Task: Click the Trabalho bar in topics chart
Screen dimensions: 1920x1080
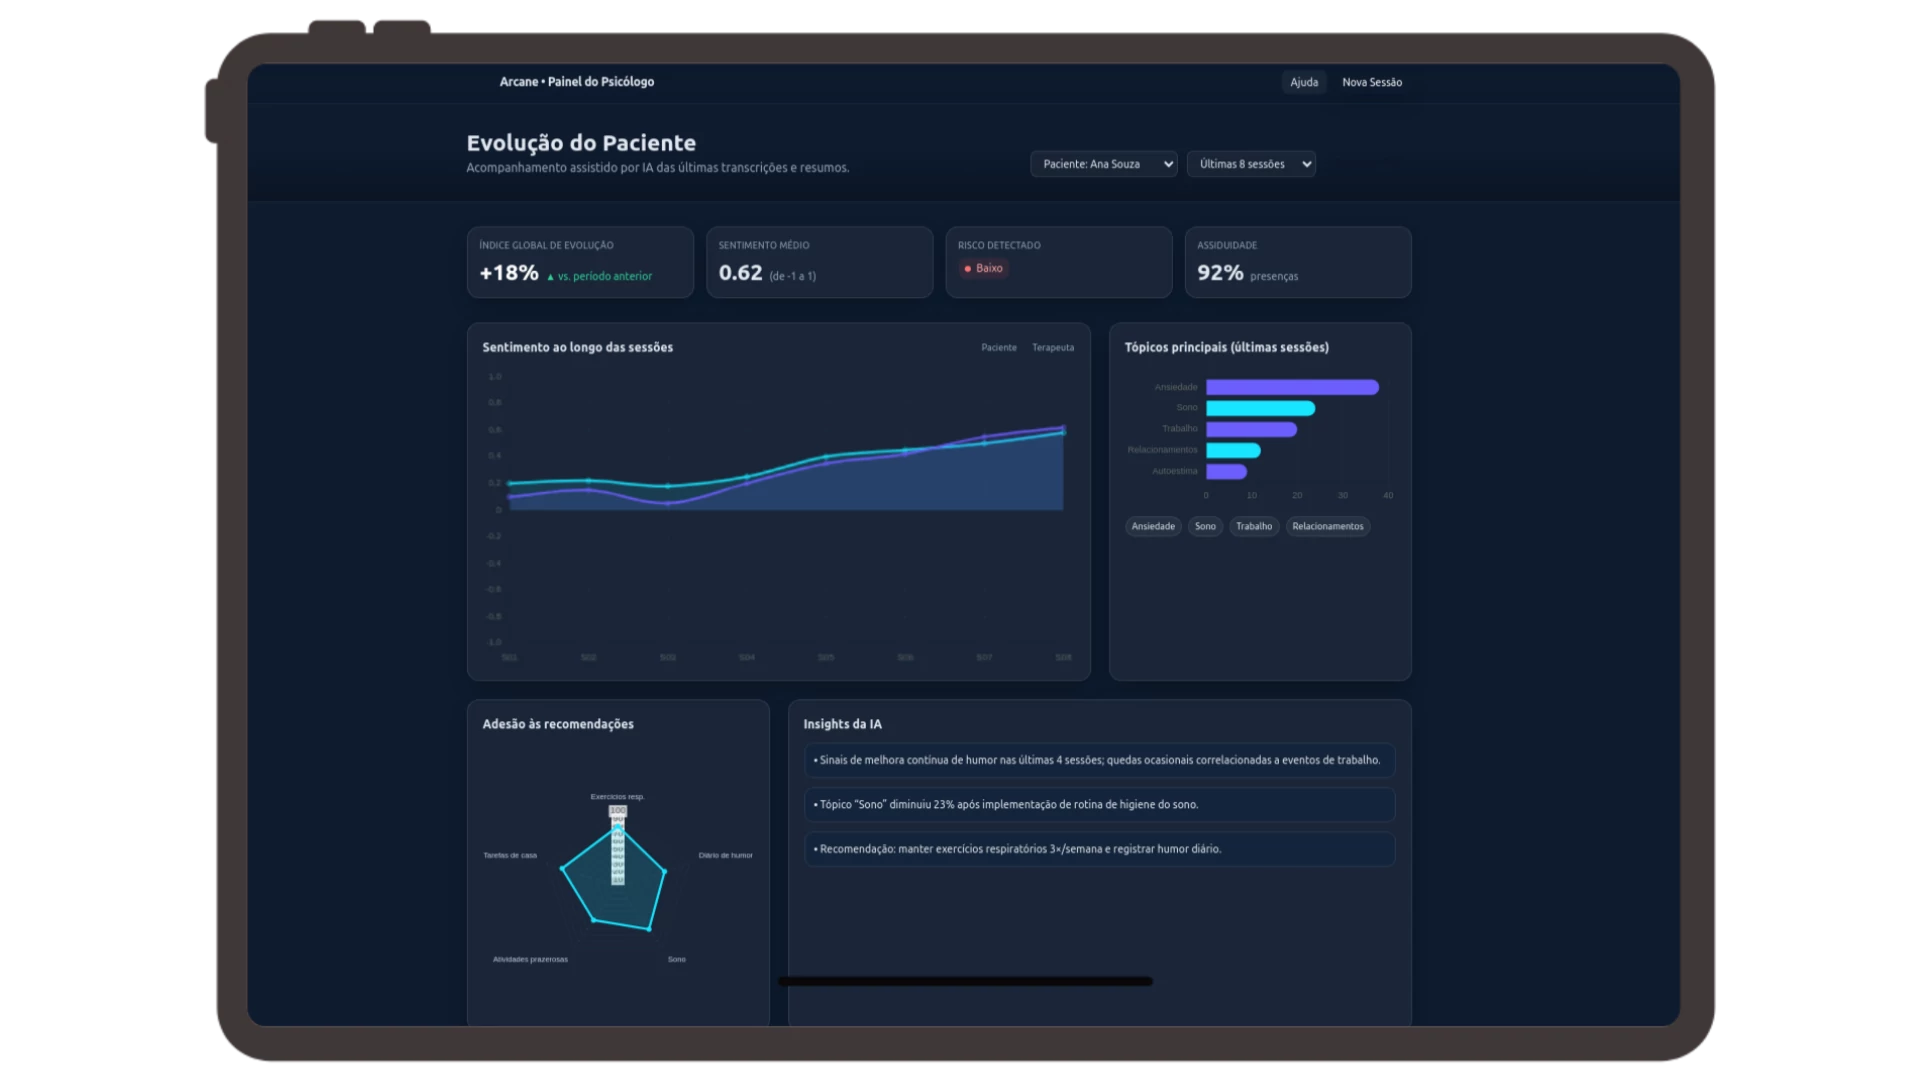Action: click(x=1250, y=429)
